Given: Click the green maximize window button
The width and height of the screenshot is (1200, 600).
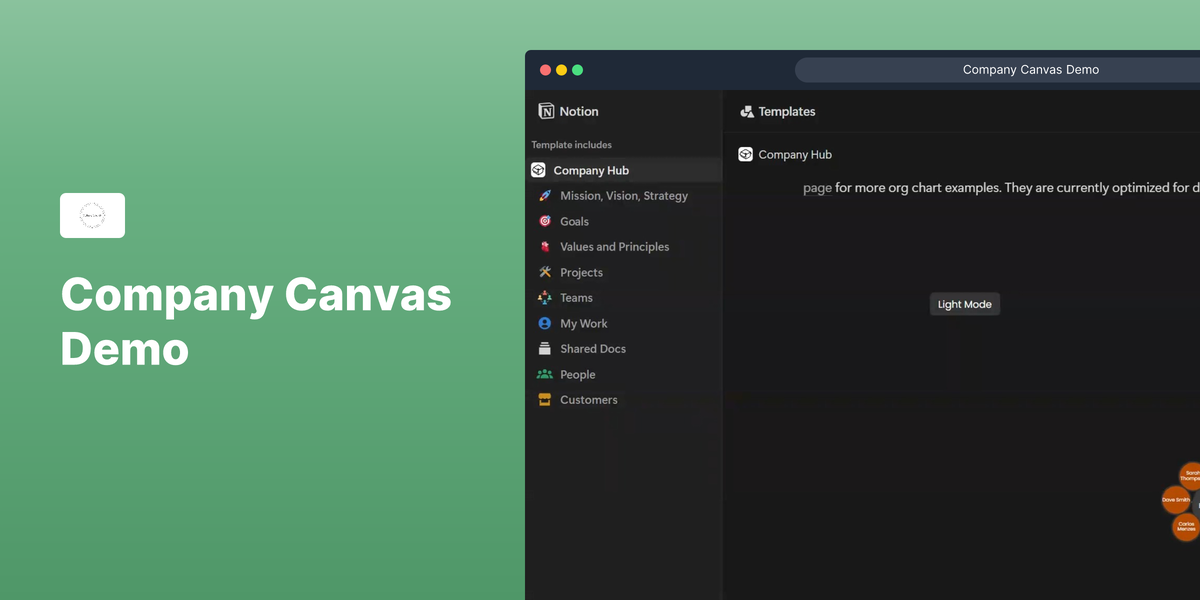Looking at the screenshot, I should [577, 70].
